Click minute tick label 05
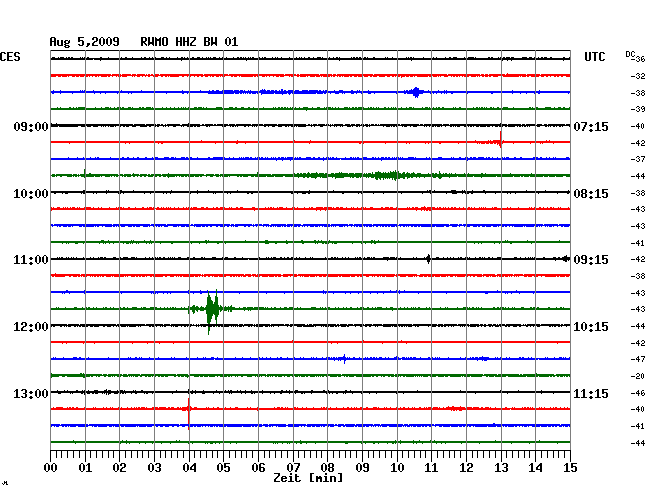Viewport: 650px width, 494px height. (x=223, y=467)
